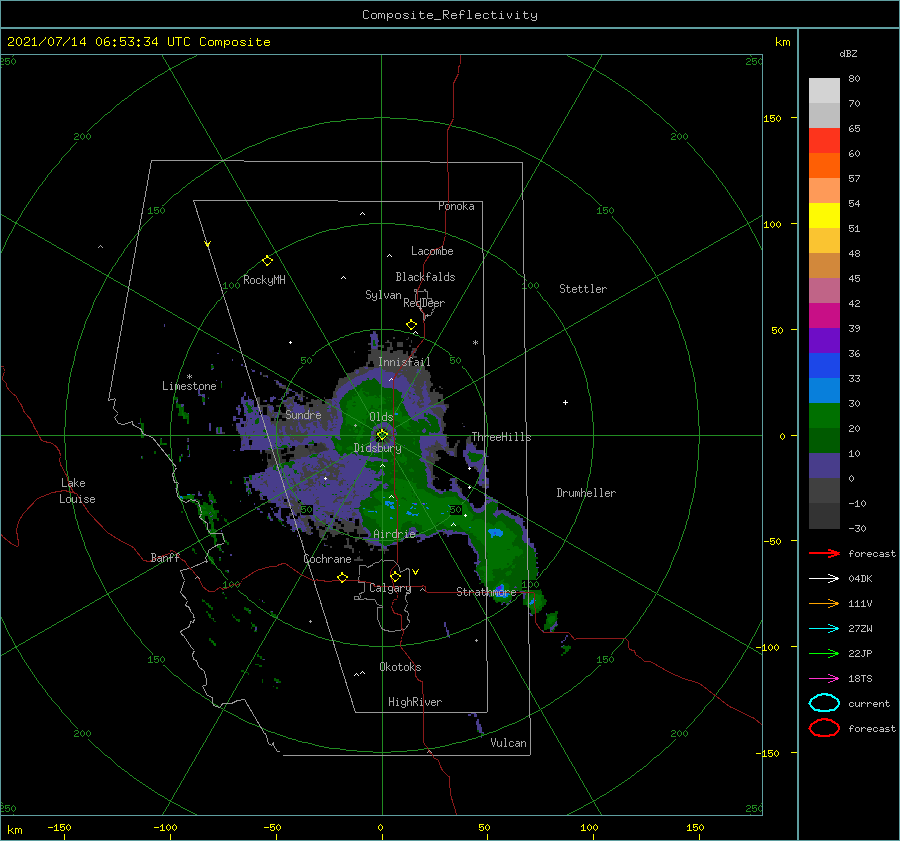Click the Airdrie town label
This screenshot has height=841, width=900.
pos(394,534)
